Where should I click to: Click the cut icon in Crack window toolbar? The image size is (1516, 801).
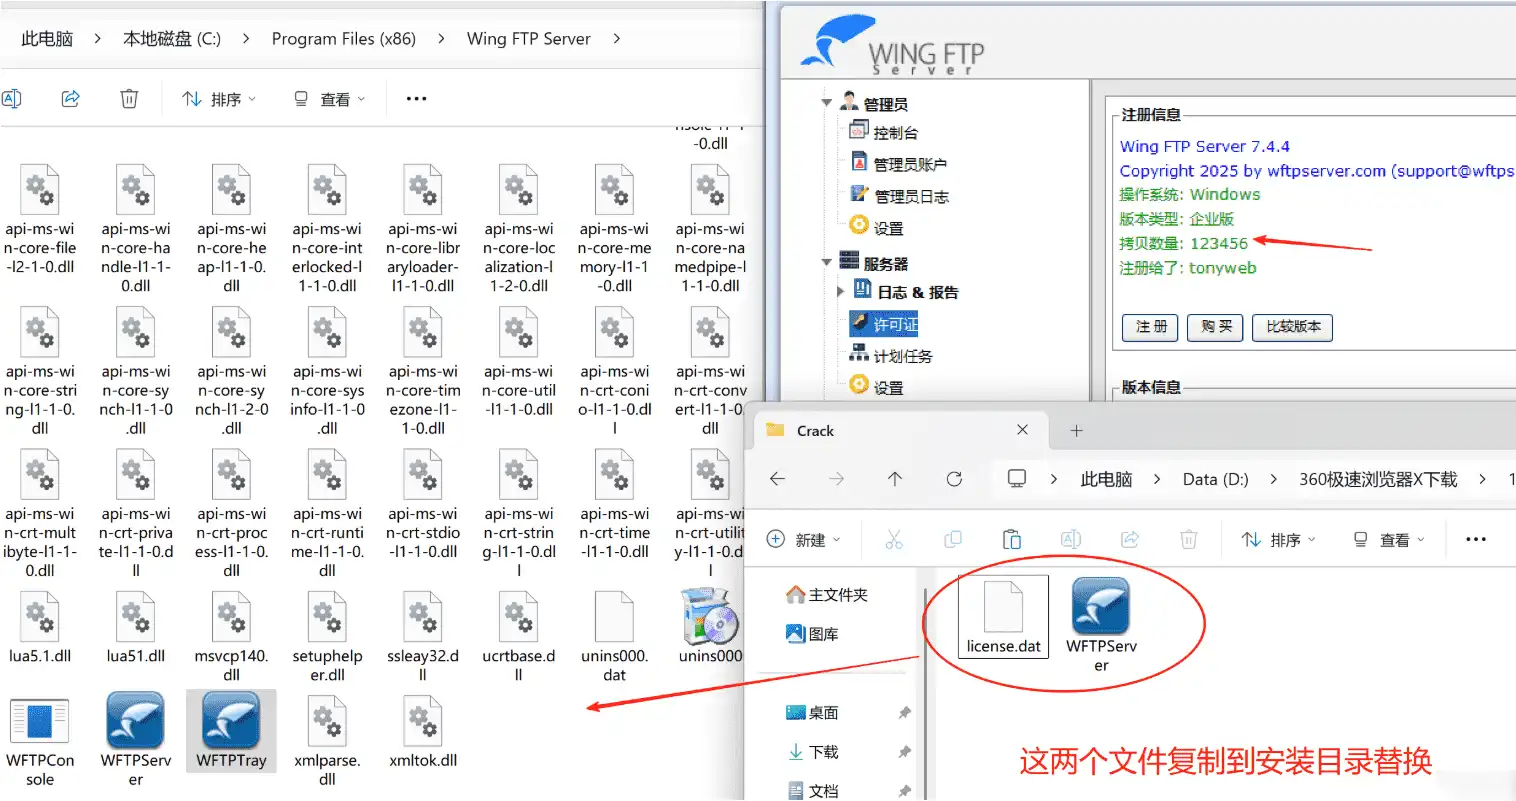pyautogui.click(x=894, y=539)
